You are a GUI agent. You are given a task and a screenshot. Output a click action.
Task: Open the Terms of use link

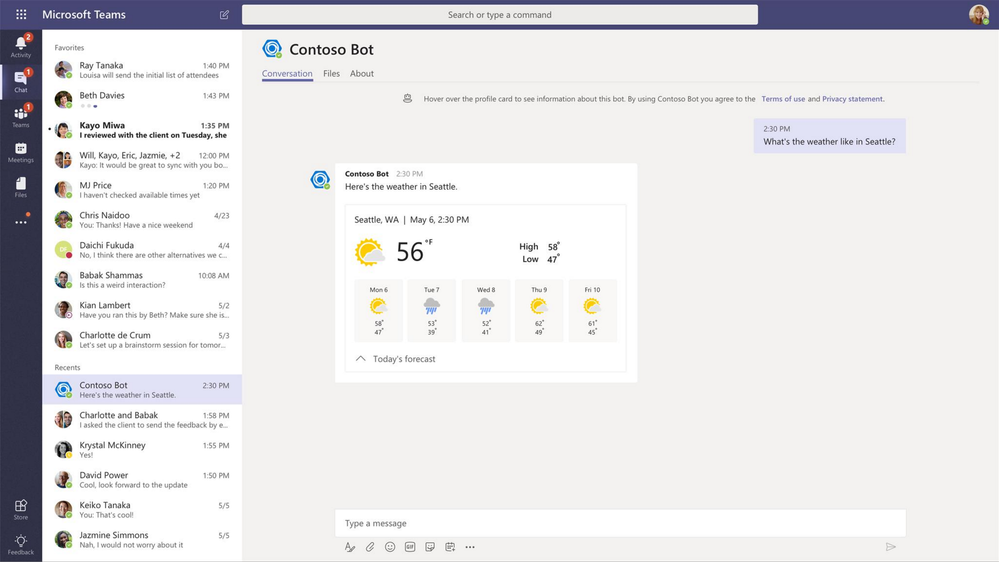(x=783, y=99)
